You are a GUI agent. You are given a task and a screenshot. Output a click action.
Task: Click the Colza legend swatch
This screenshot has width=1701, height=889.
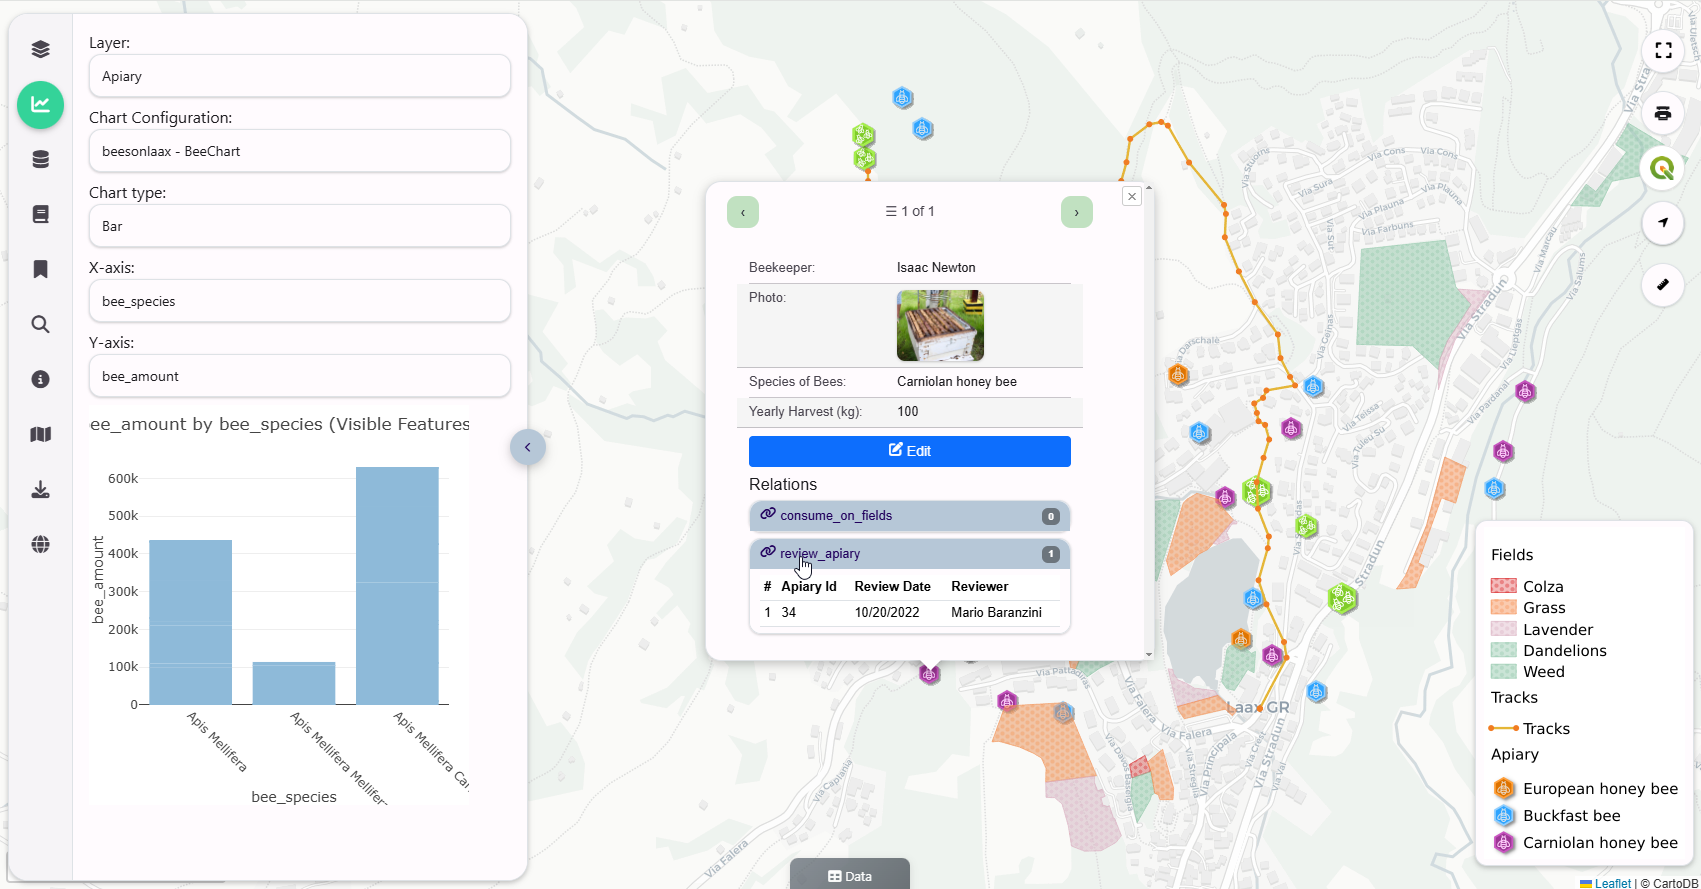(x=1504, y=586)
